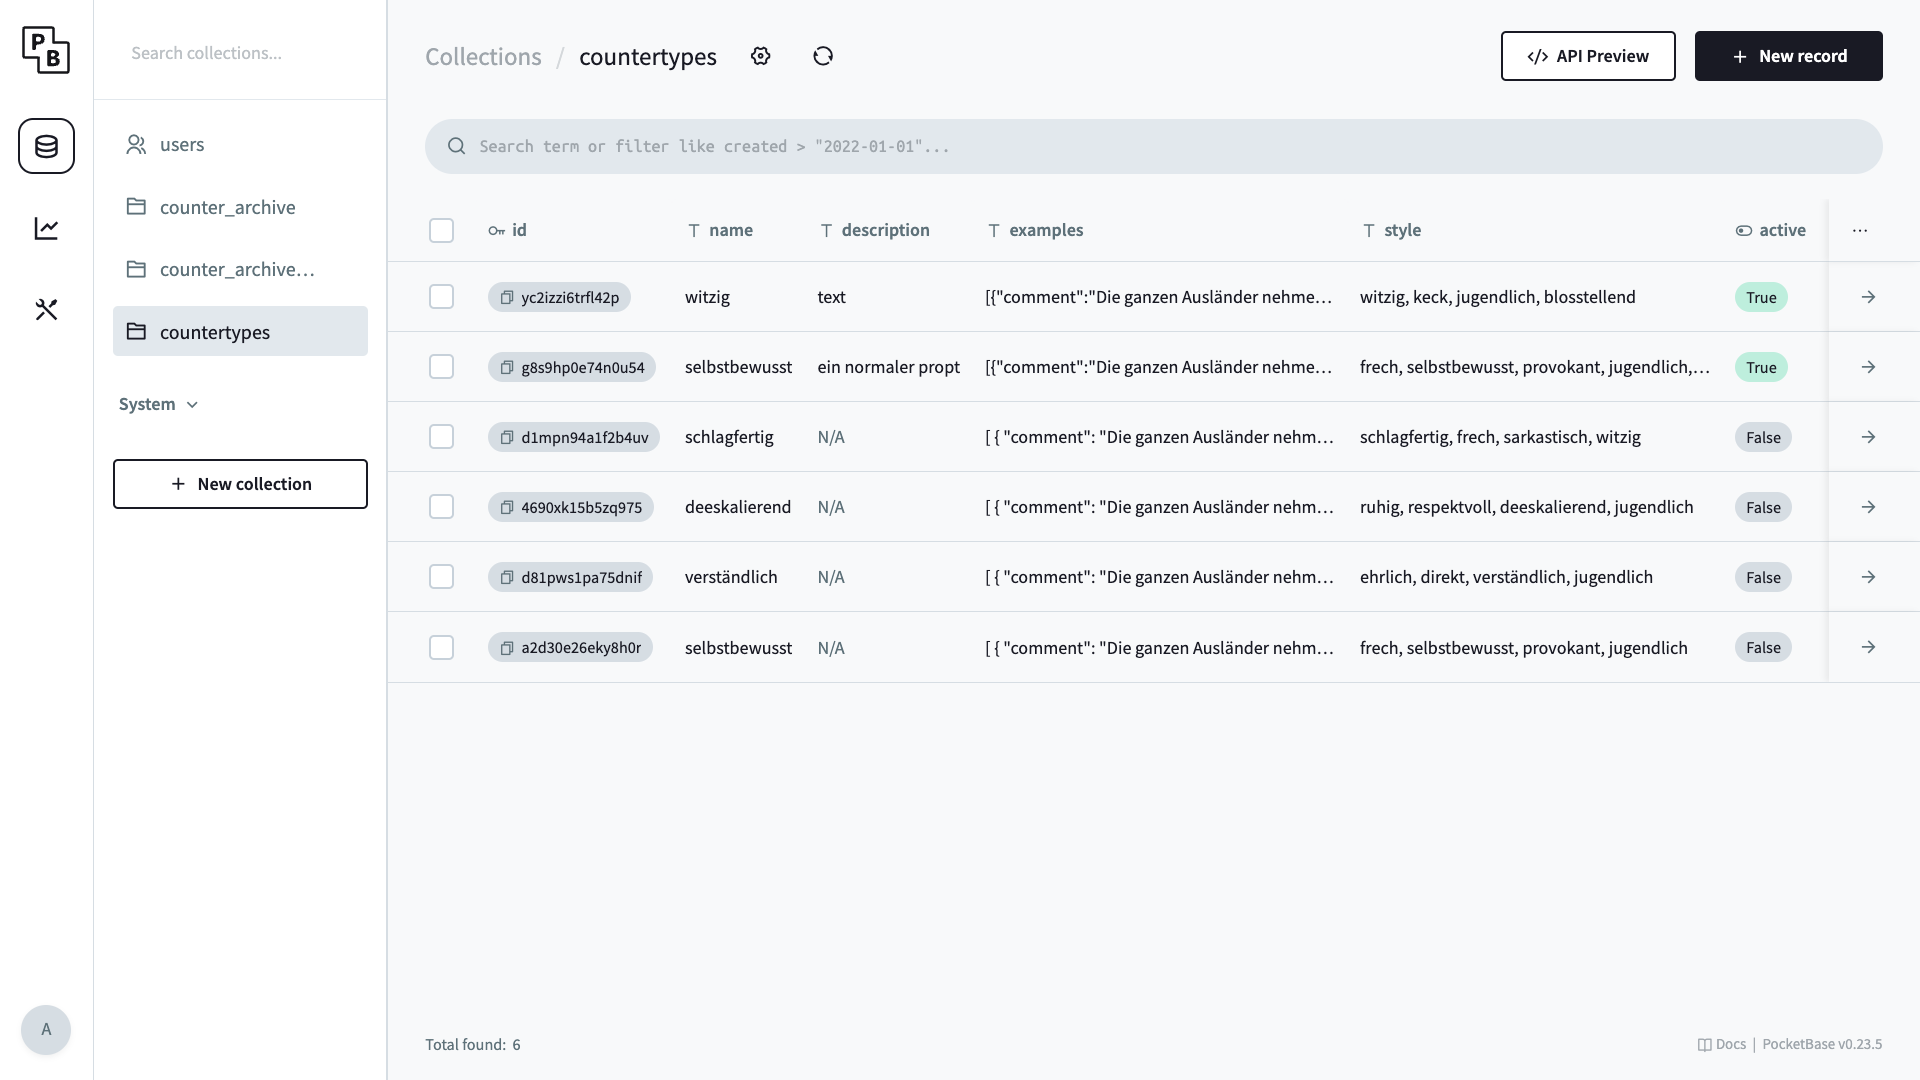Viewport: 1920px width, 1080px height.
Task: Click the name cell "verständlich"
Action: (731, 577)
